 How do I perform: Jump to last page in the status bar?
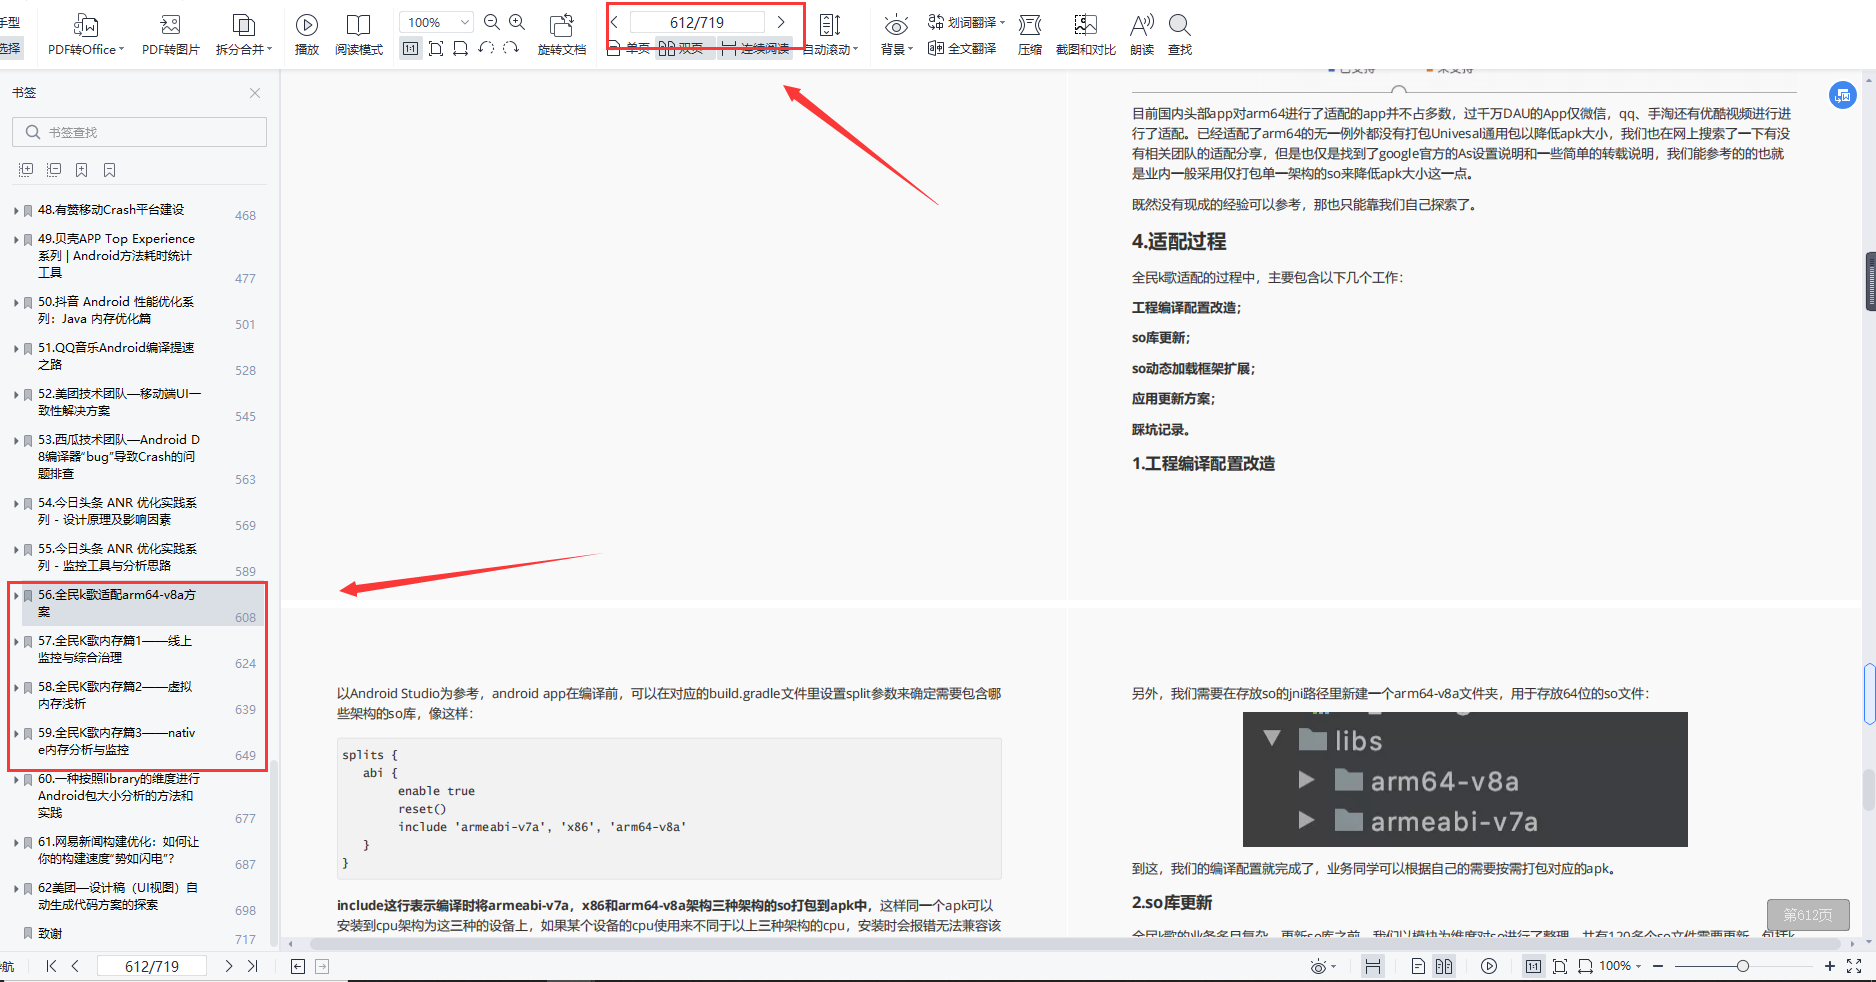click(x=252, y=966)
